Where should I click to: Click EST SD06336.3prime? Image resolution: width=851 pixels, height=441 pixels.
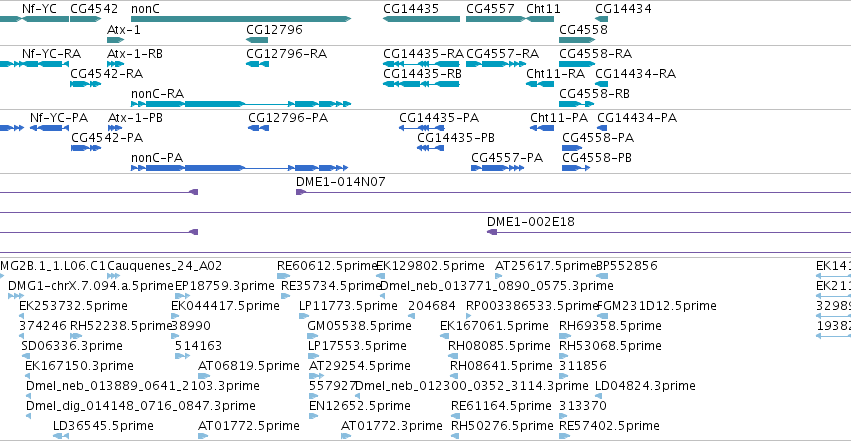pos(26,356)
